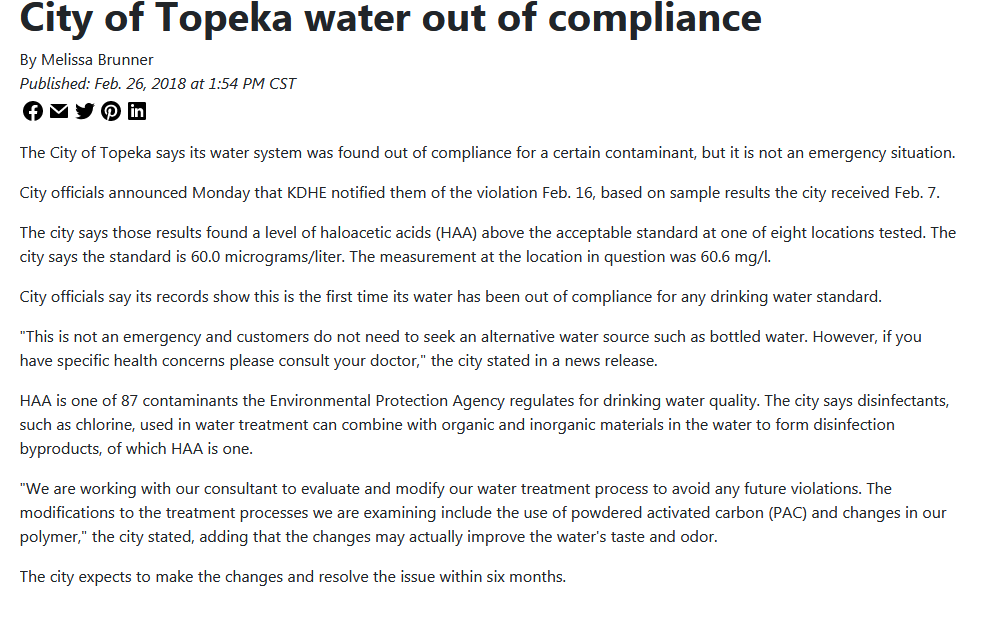Click the paragraph starting The City of Topeka says
Viewport: 984px width, 642px height.
point(487,153)
